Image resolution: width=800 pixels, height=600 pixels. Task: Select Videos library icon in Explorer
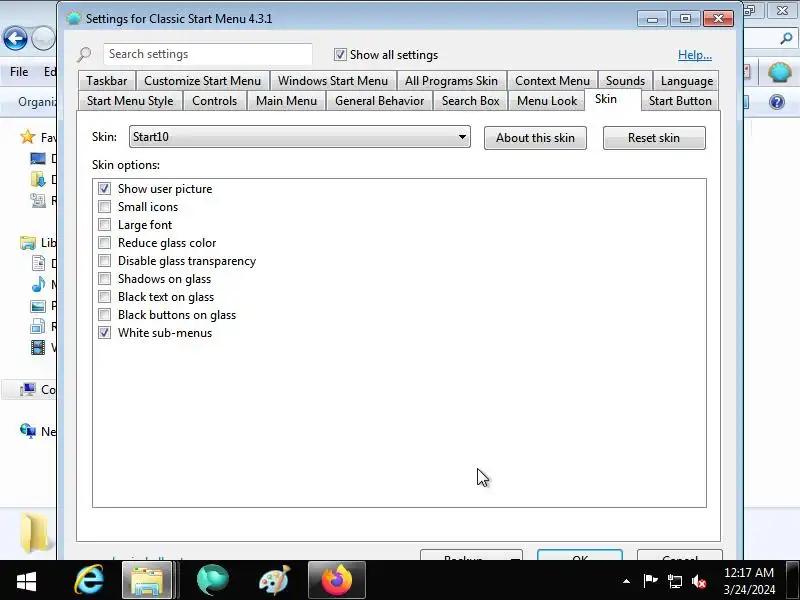click(x=38, y=347)
